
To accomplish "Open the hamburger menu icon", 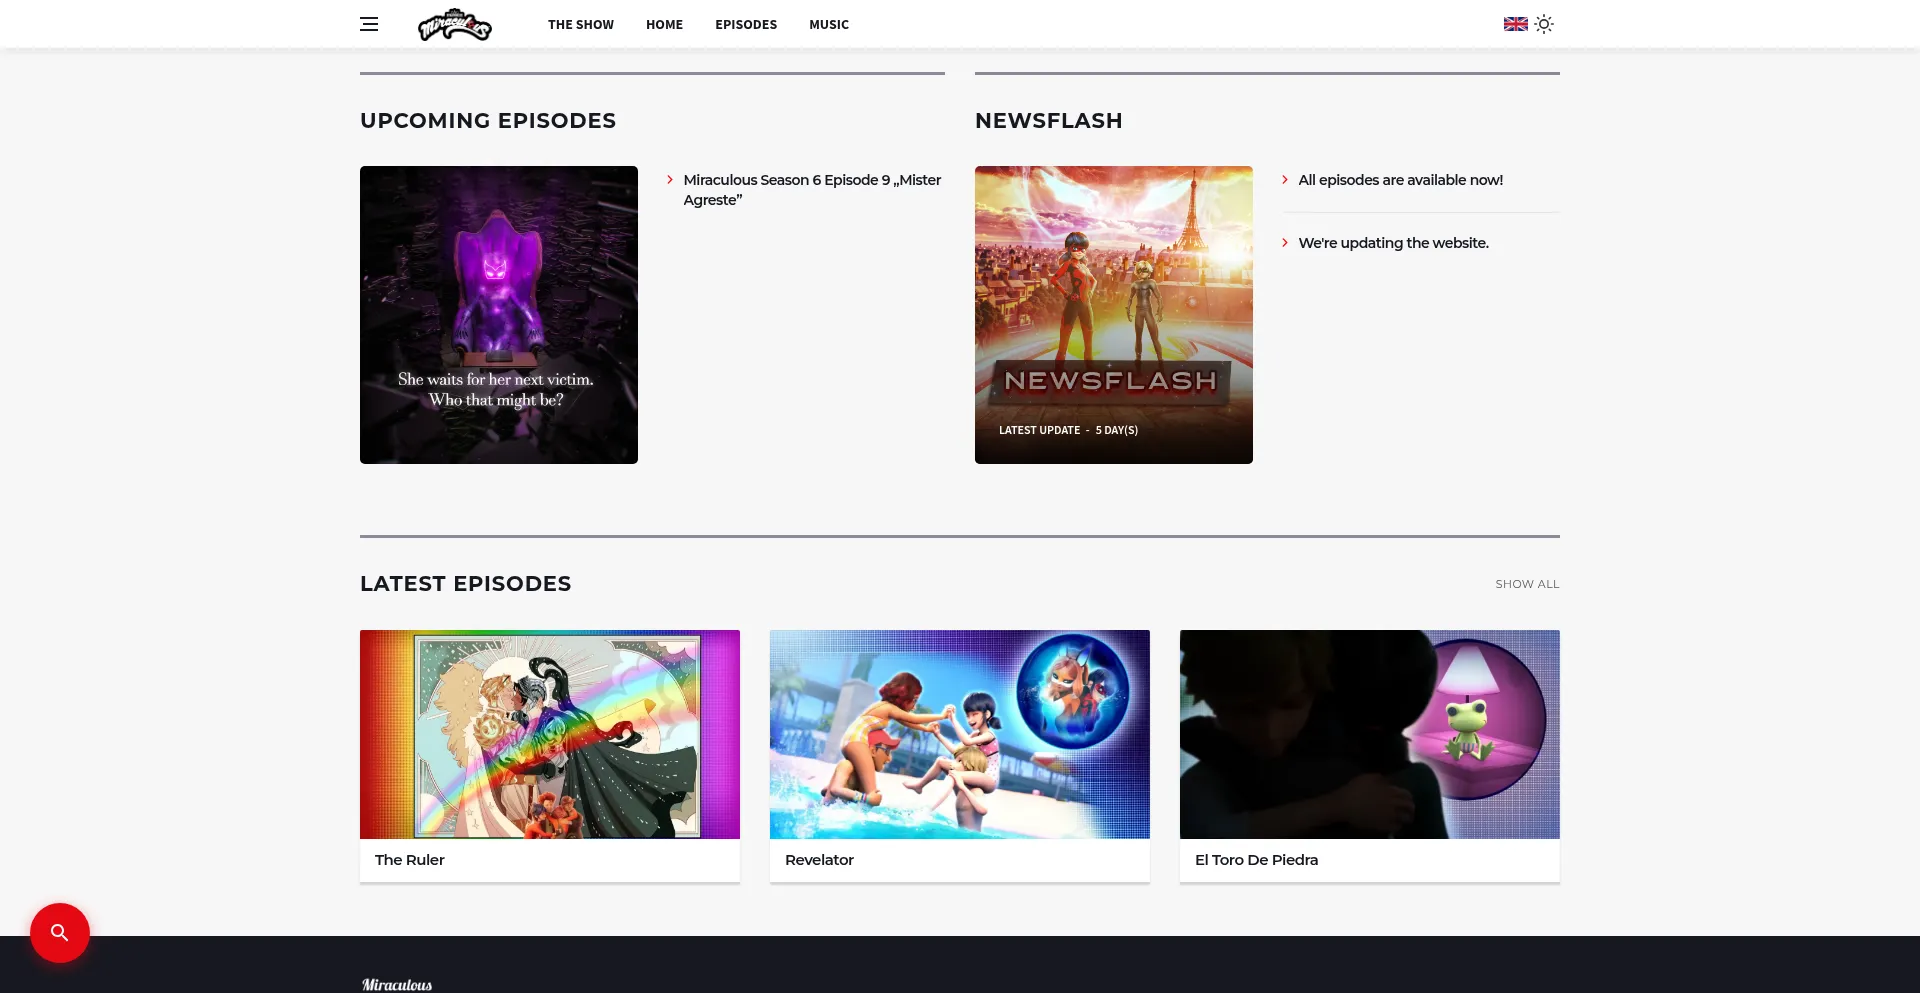I will 369,24.
